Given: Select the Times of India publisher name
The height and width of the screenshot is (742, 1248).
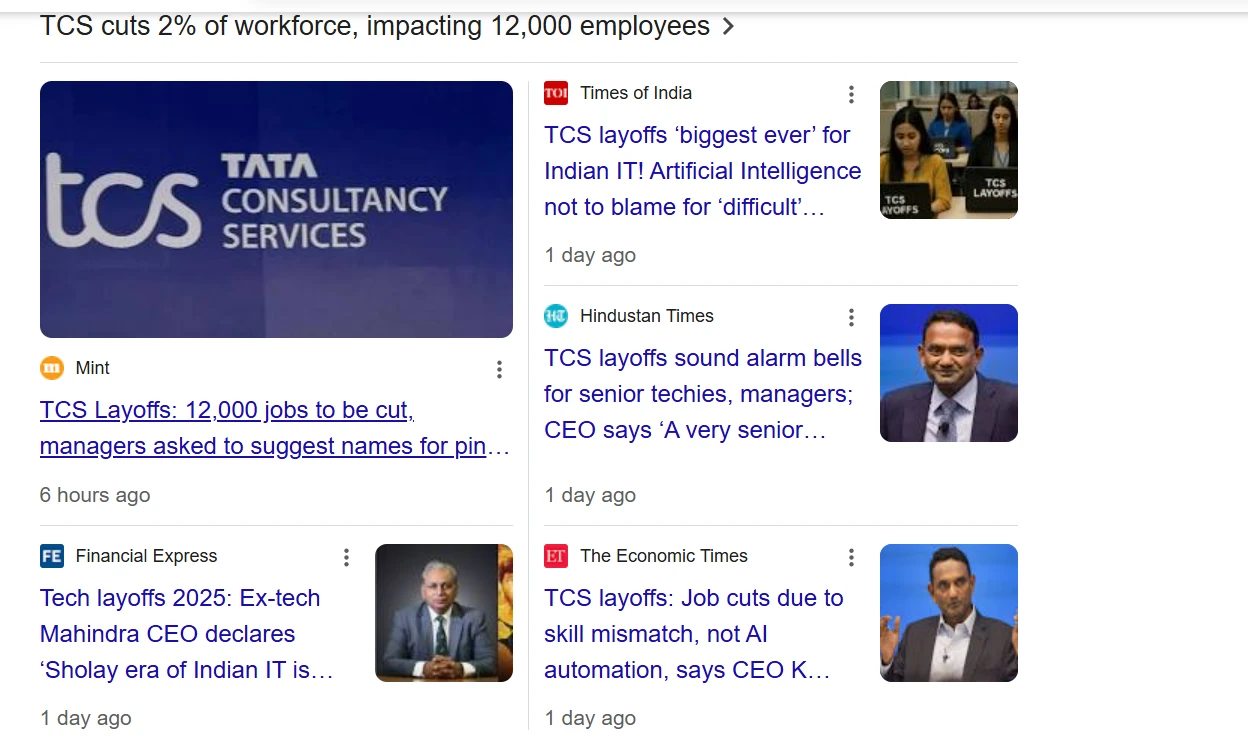Looking at the screenshot, I should click(x=636, y=93).
